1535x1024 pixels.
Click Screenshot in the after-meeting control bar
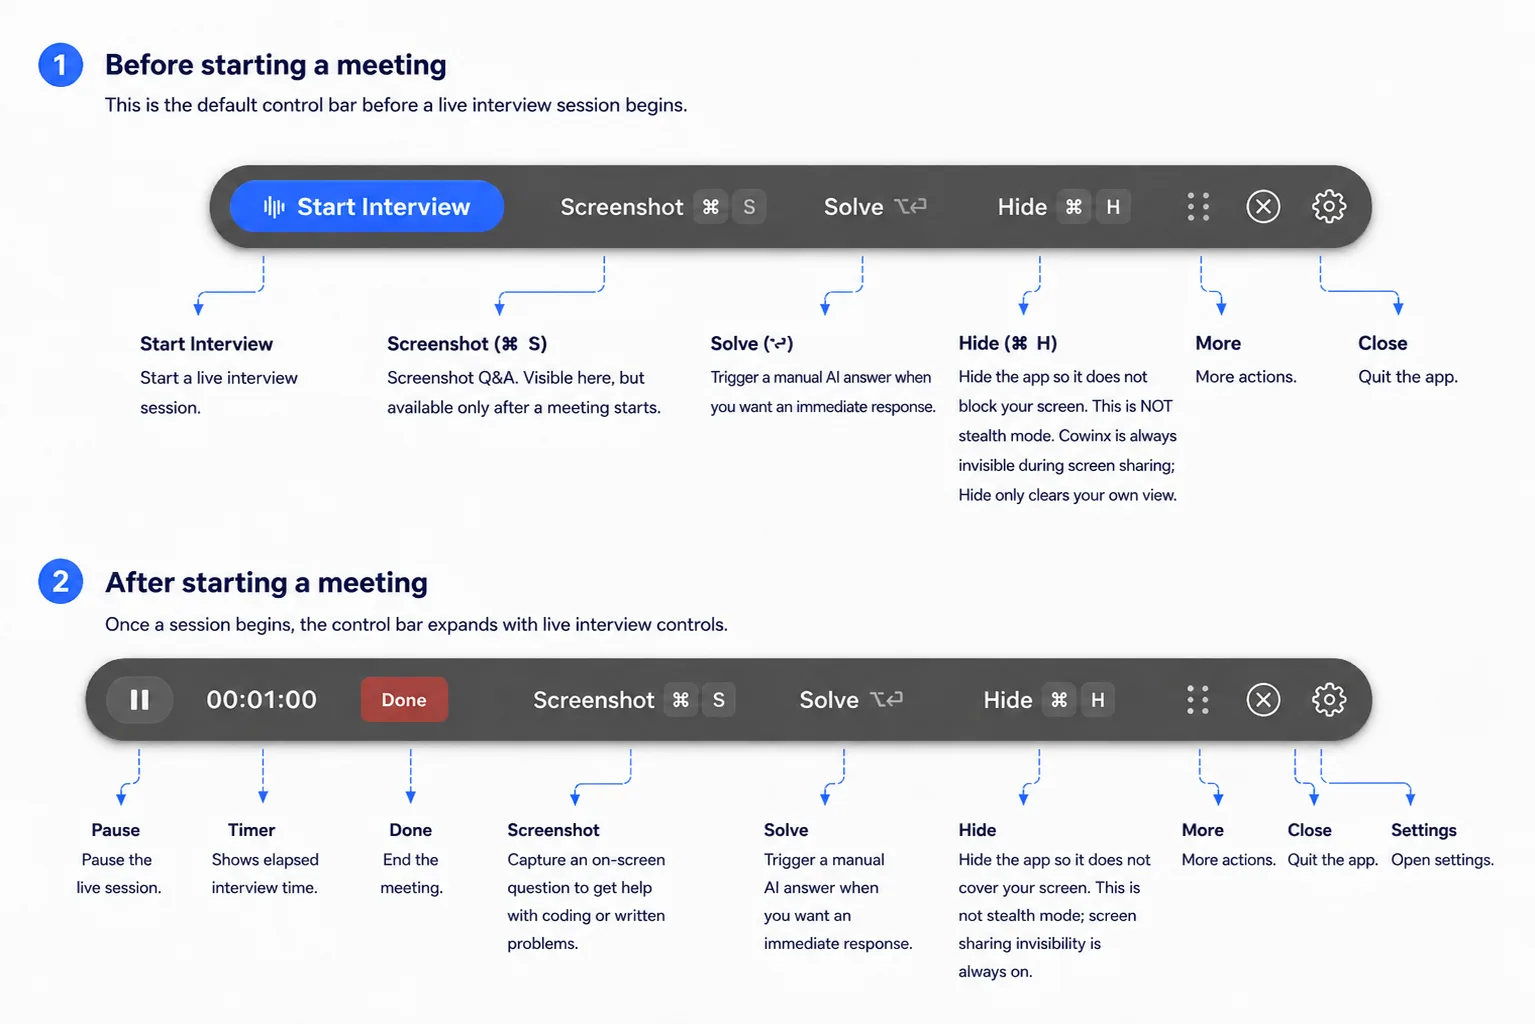[634, 700]
